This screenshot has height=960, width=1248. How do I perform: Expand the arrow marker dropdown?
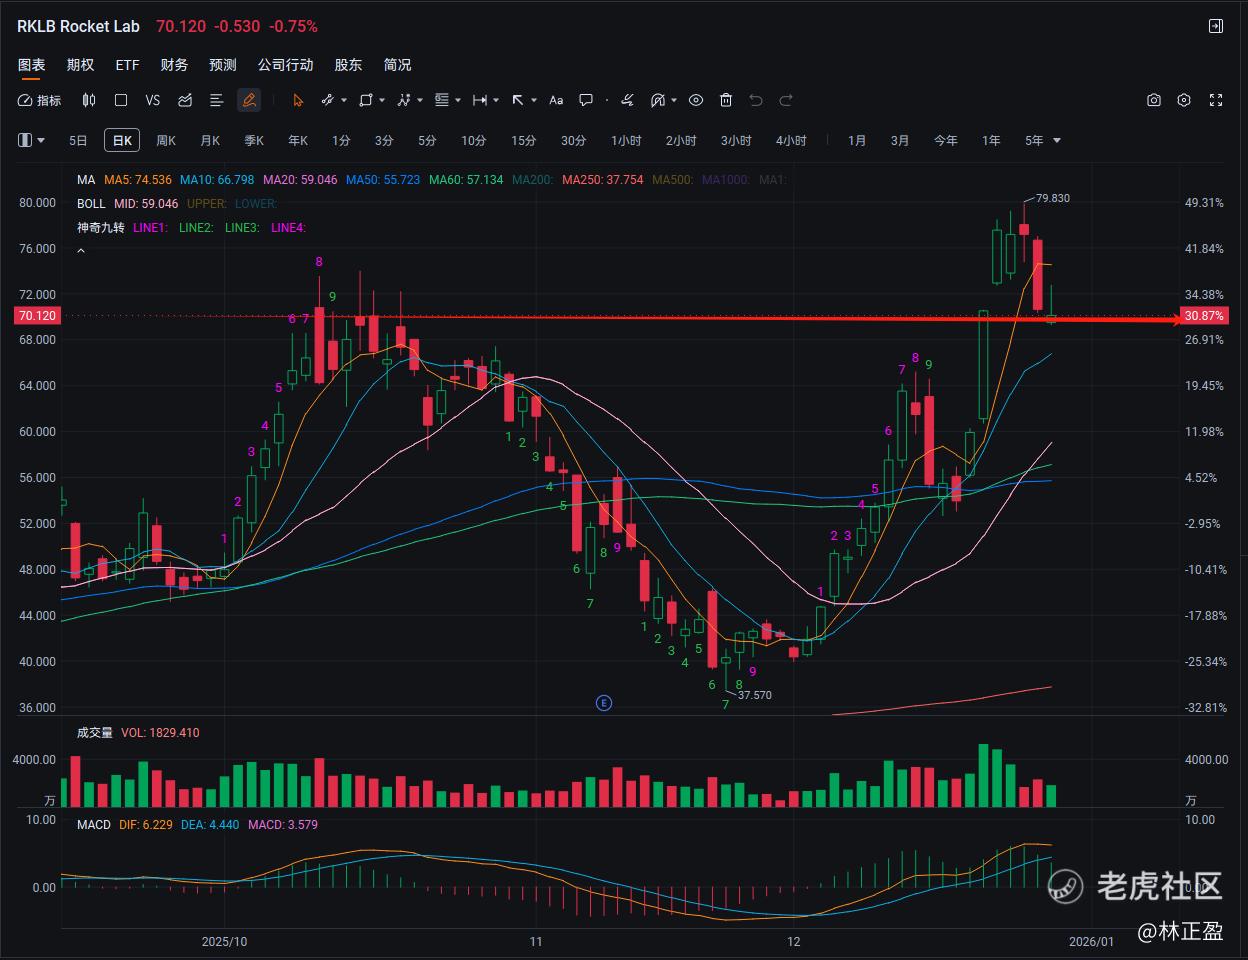pyautogui.click(x=535, y=100)
